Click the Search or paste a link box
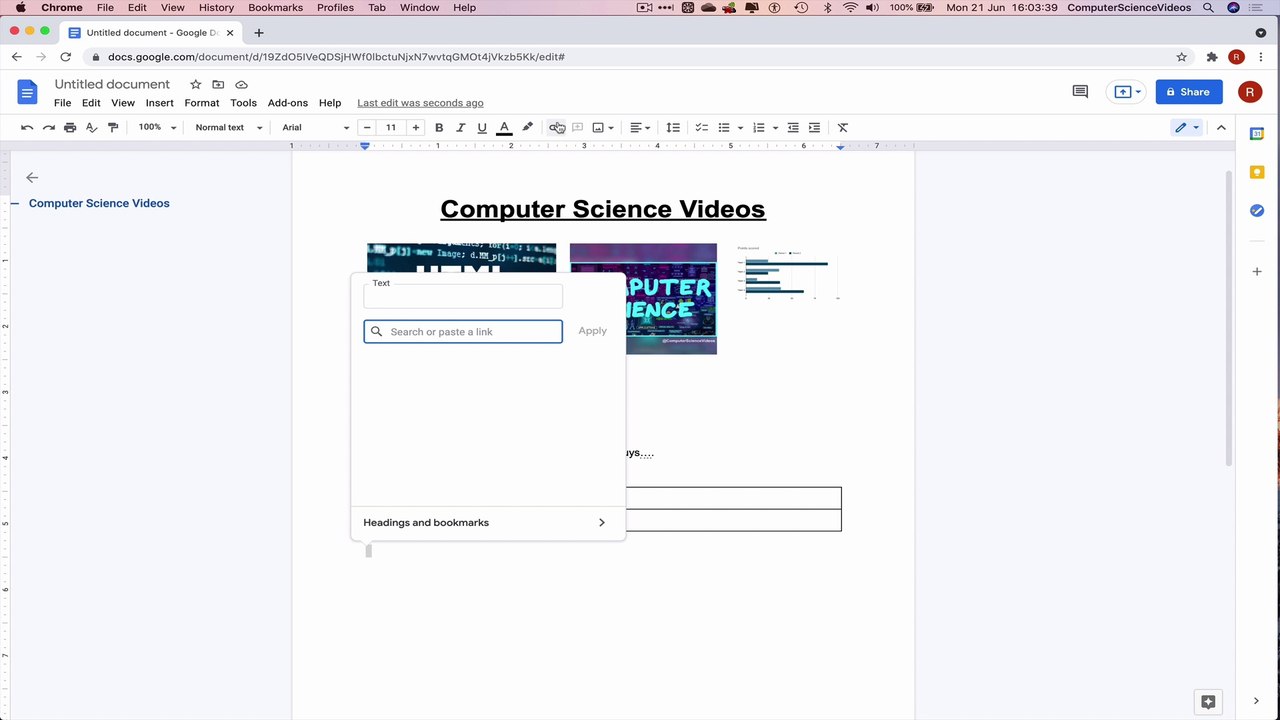Screen dimensions: 1280x720 (x=463, y=331)
